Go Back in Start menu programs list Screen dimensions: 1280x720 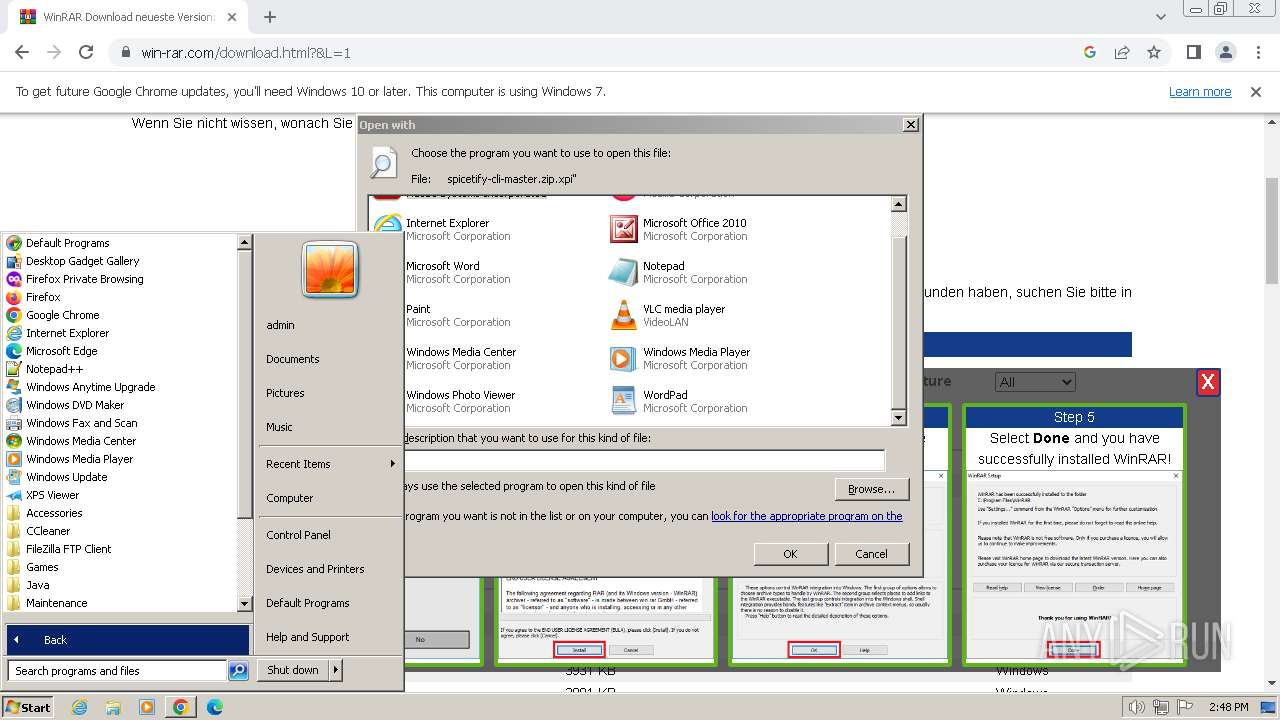click(x=128, y=640)
